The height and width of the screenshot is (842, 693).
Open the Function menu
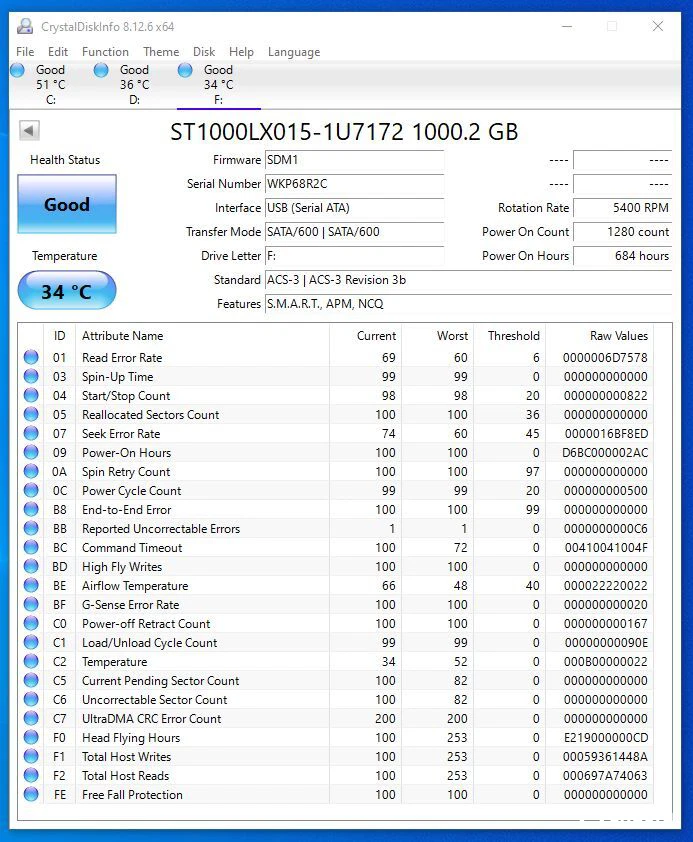click(105, 52)
